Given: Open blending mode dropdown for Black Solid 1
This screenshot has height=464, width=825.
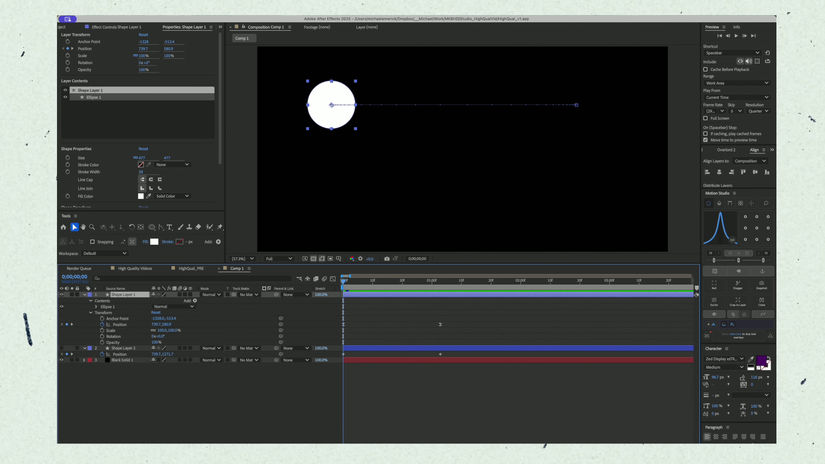Looking at the screenshot, I should tap(212, 360).
